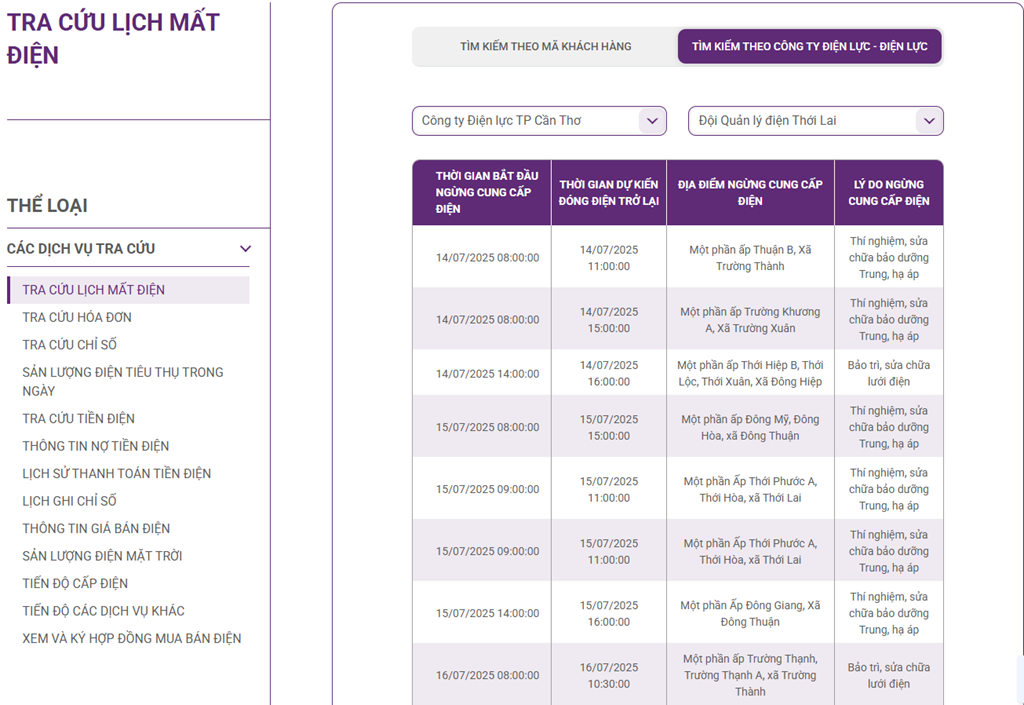Click the ấp Thới Hiệp B location cell
1024x705 pixels.
click(x=750, y=373)
